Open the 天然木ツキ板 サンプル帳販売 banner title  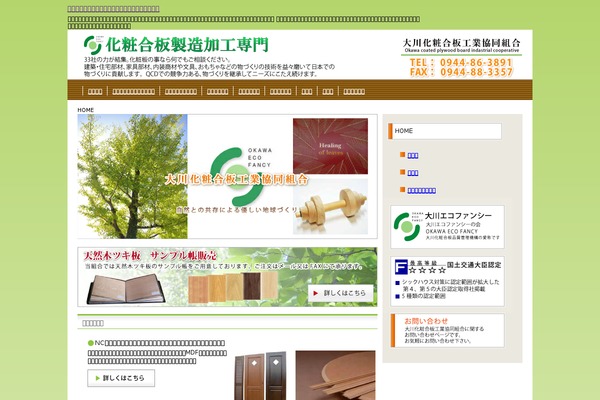click(150, 255)
